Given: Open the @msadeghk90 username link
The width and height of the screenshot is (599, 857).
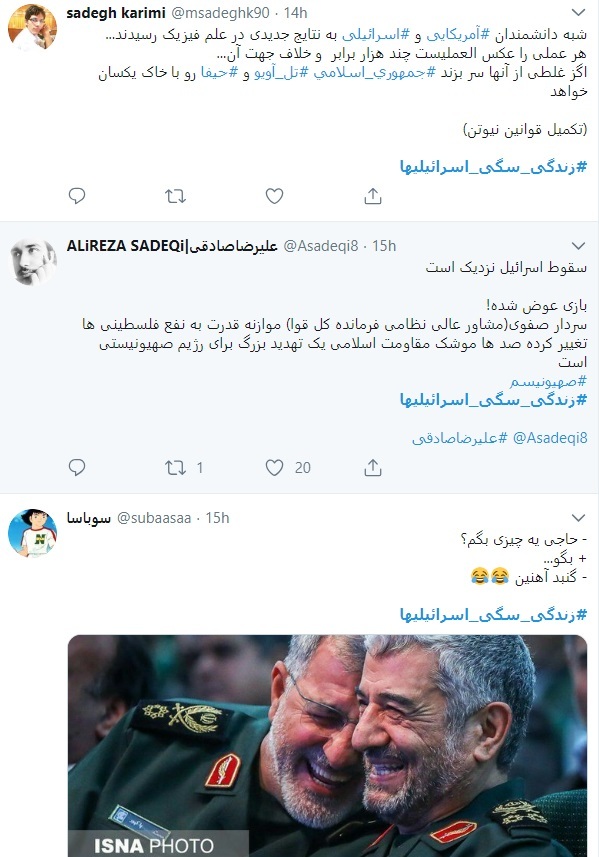Looking at the screenshot, I should pyautogui.click(x=220, y=13).
